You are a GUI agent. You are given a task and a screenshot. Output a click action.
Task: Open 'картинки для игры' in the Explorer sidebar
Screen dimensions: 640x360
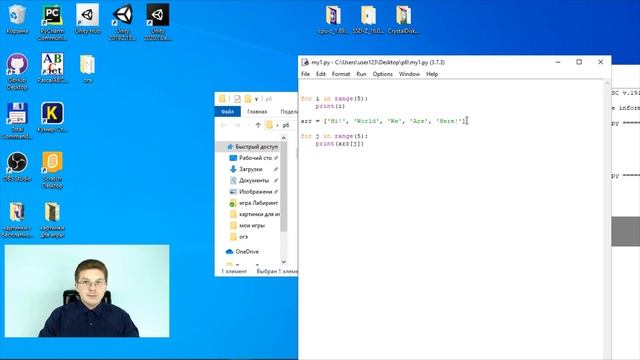[x=254, y=214]
